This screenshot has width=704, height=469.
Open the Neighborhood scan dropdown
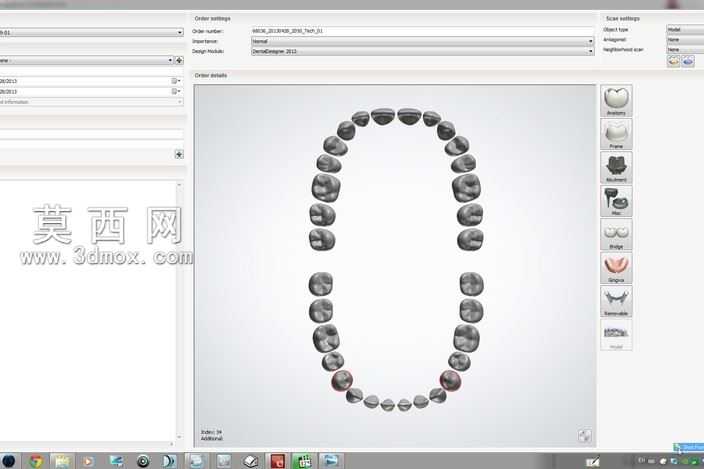point(685,49)
